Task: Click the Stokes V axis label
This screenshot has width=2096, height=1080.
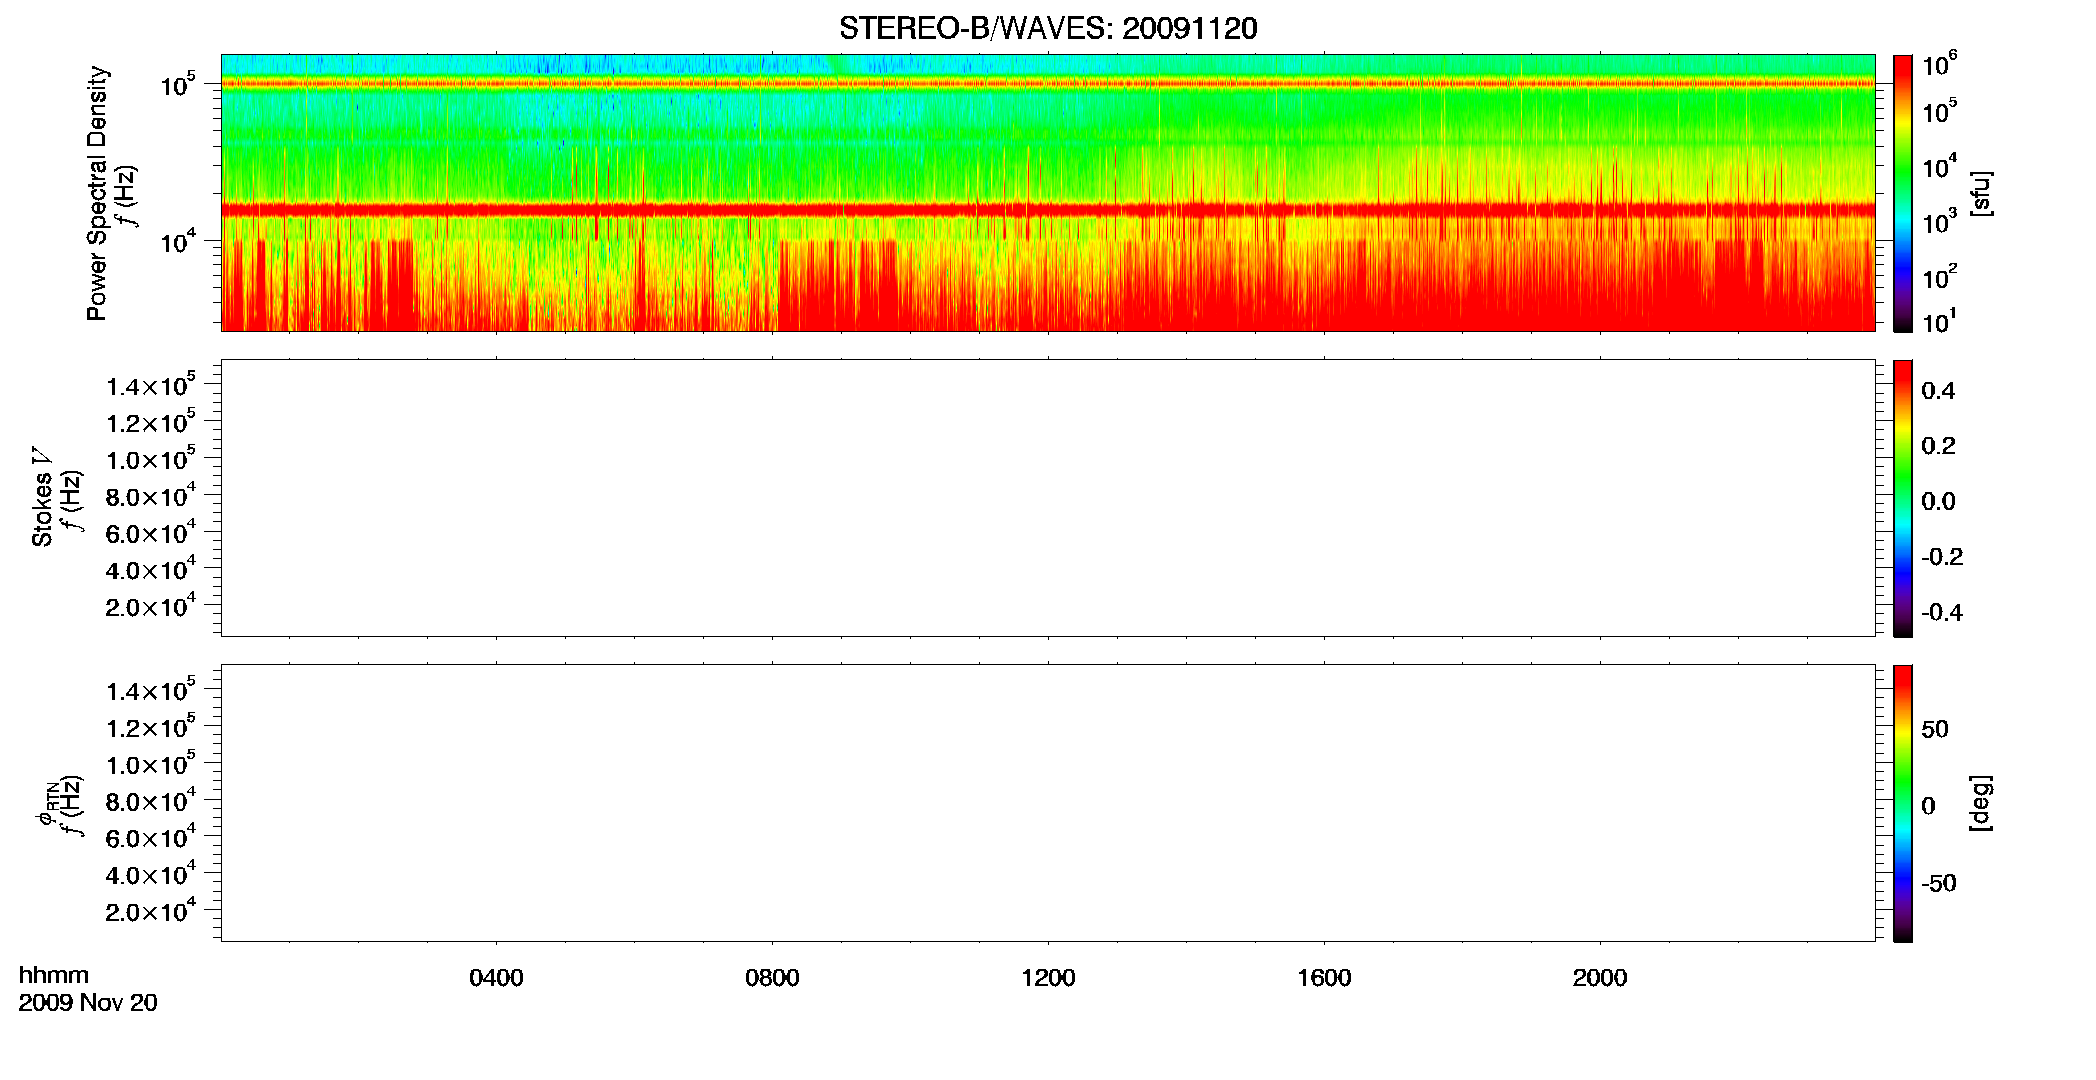Action: pyautogui.click(x=42, y=498)
